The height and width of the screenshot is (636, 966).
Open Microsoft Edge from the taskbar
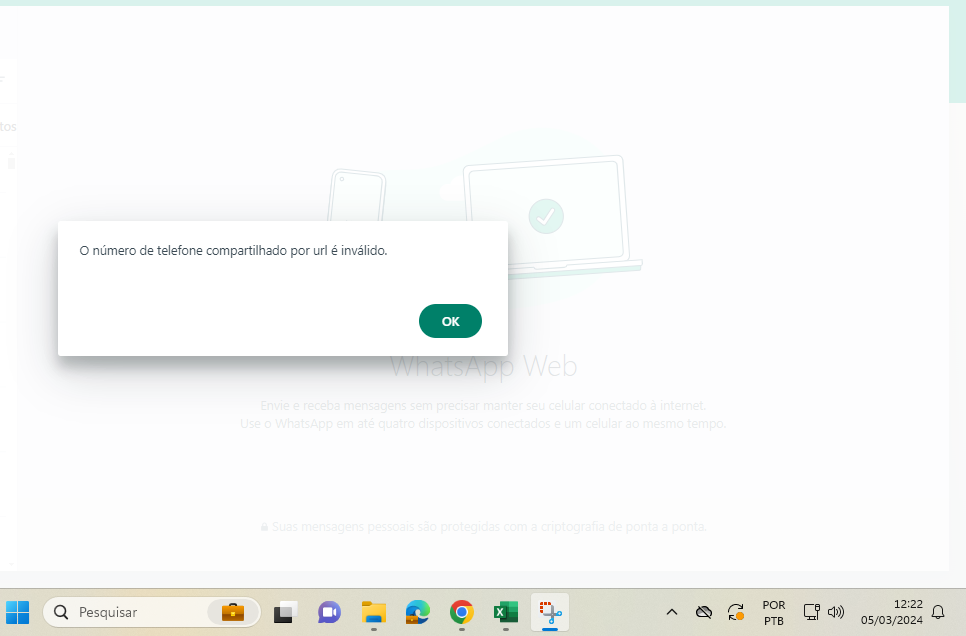[x=418, y=612]
